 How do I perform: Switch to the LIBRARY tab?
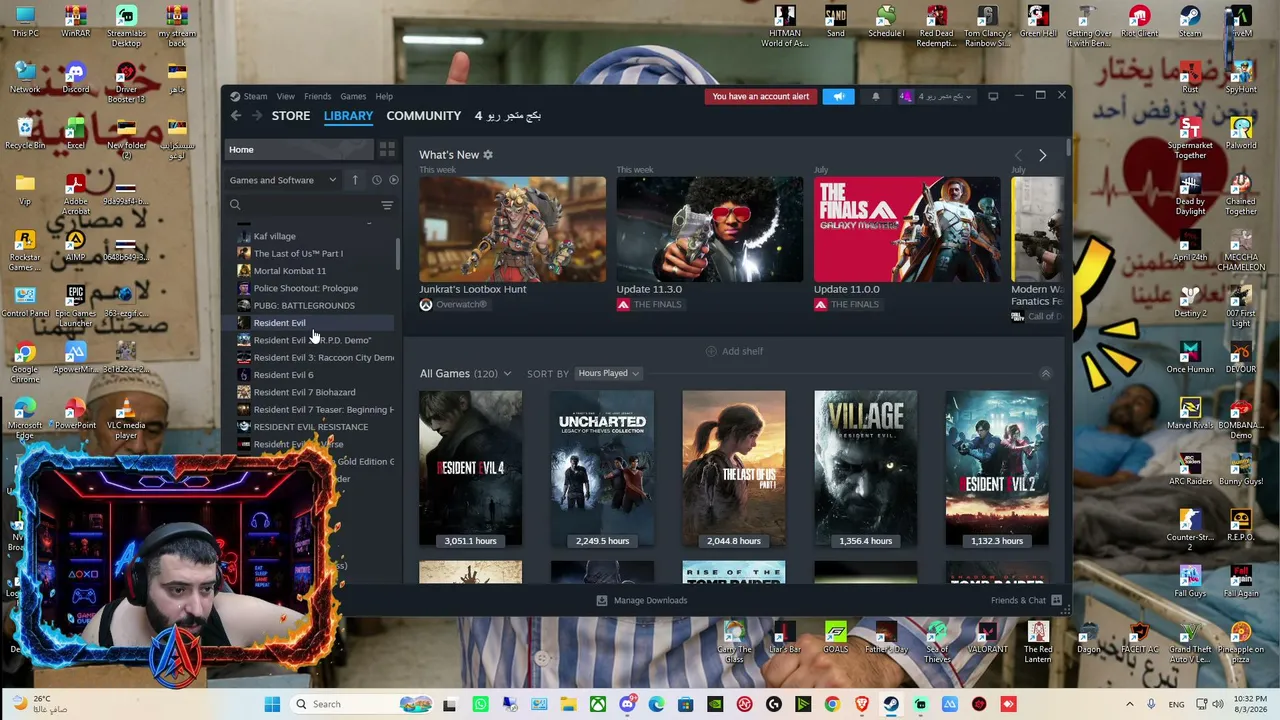click(348, 116)
